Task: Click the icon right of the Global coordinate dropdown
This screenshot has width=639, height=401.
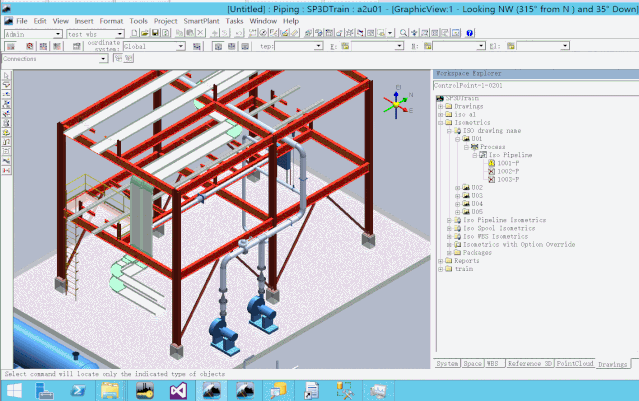Action: pos(197,46)
